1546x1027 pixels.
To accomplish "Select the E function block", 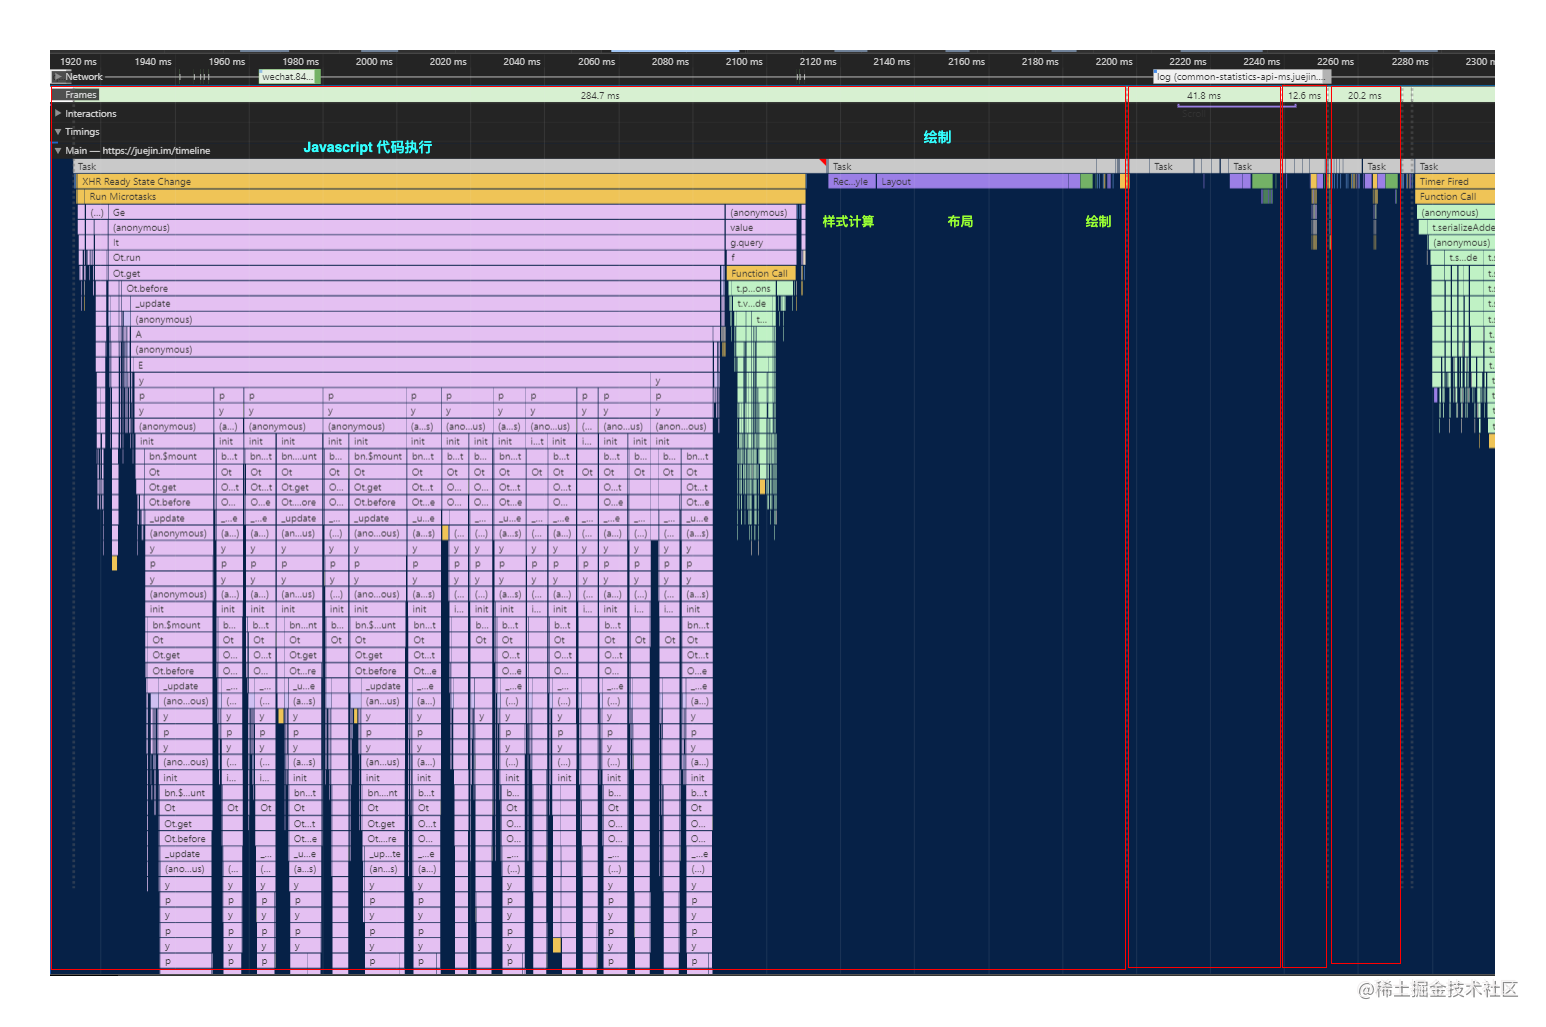I will click(x=426, y=366).
